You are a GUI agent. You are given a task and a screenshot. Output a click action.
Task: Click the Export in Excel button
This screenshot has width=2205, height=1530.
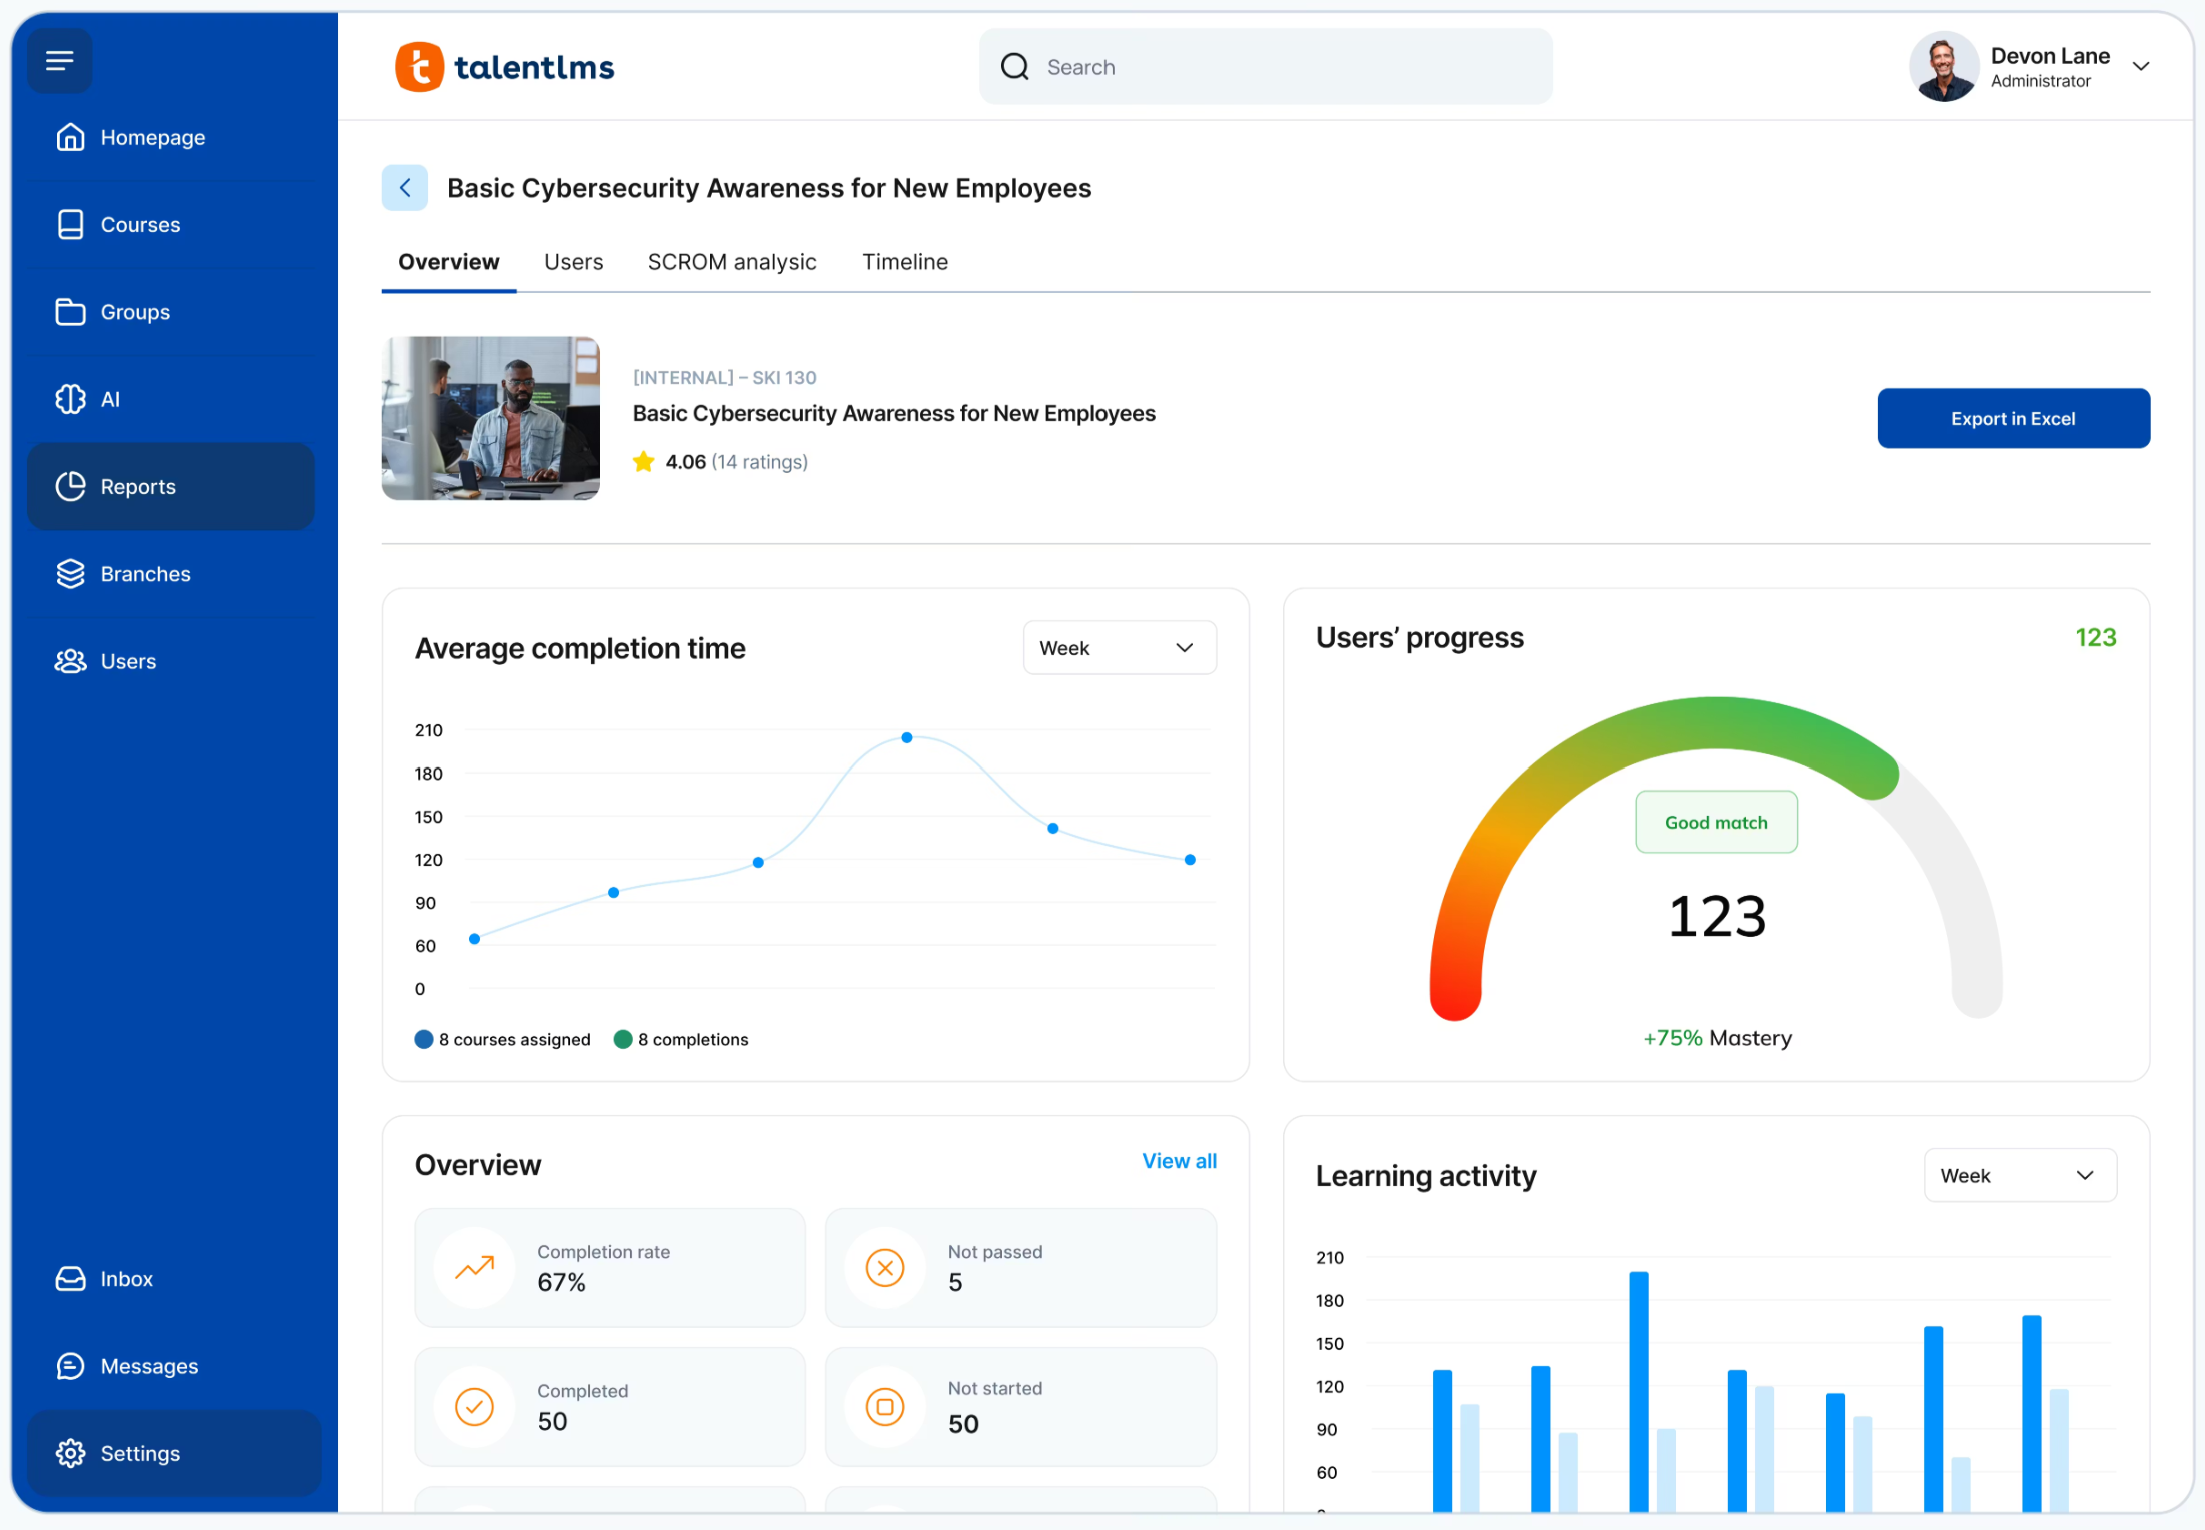click(2013, 418)
